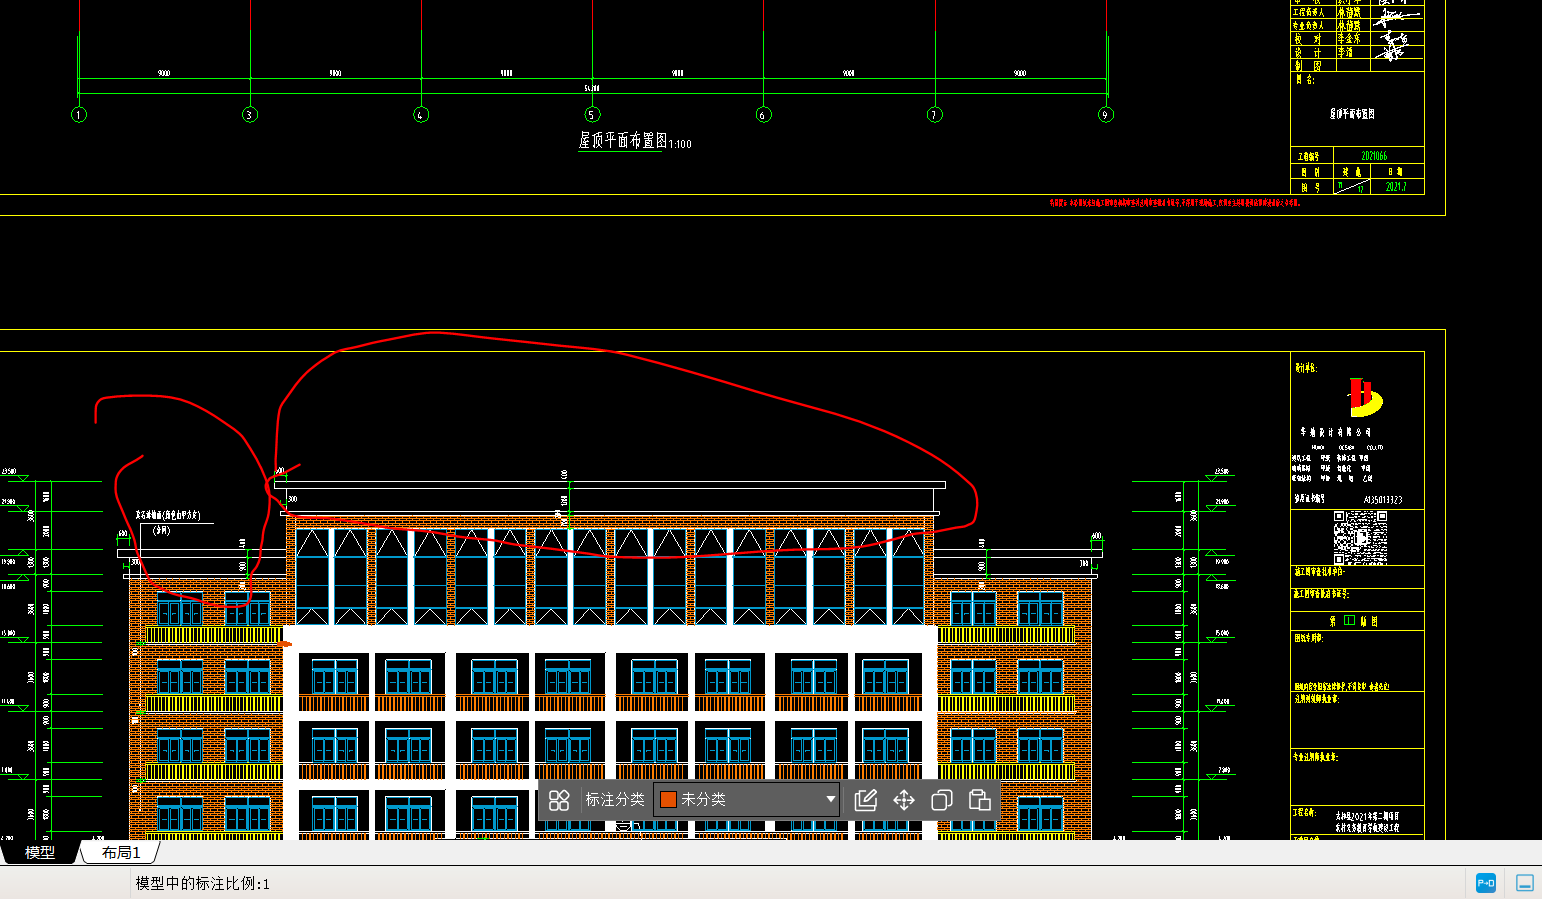Image resolution: width=1542 pixels, height=899 pixels.
Task: Select grid axis bubble number 7
Action: (x=935, y=114)
